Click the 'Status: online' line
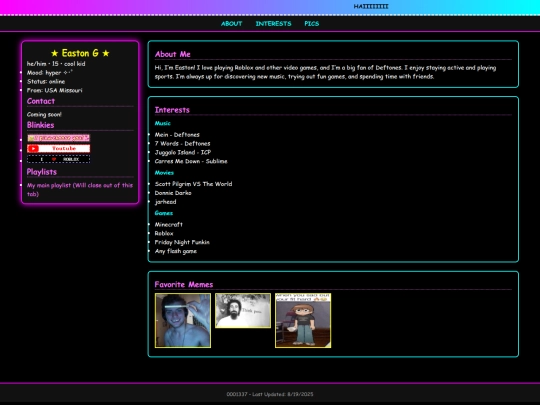Image resolution: width=540 pixels, height=405 pixels. coord(46,82)
